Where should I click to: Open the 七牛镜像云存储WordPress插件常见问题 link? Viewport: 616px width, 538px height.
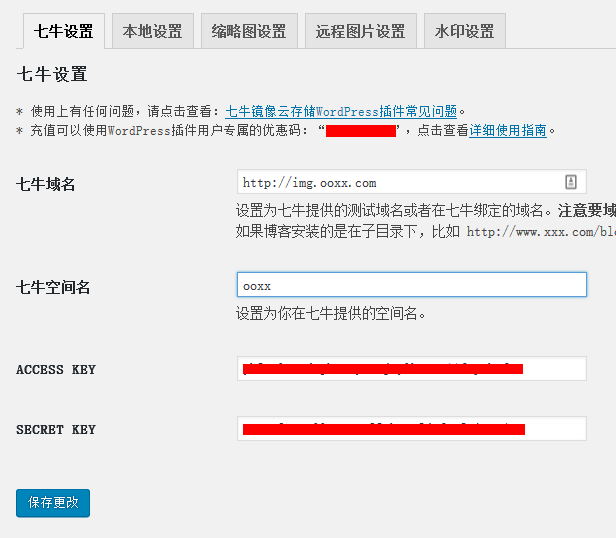pos(341,111)
